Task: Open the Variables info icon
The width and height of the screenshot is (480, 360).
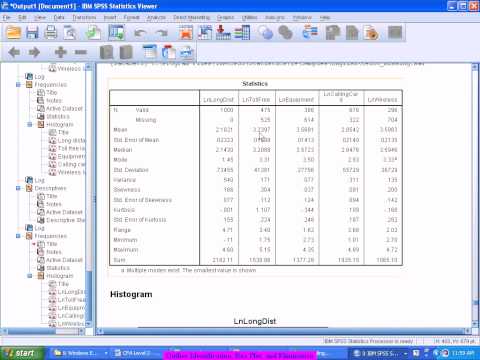Action: pyautogui.click(x=242, y=33)
